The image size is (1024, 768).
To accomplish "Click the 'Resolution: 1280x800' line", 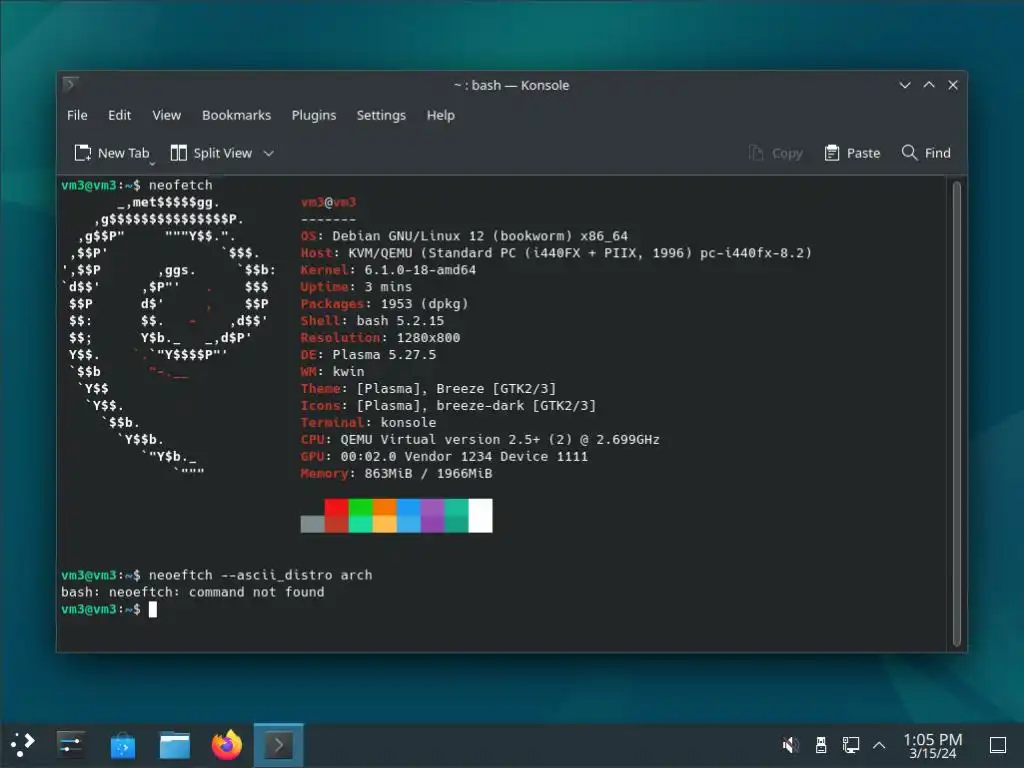I will tap(380, 338).
